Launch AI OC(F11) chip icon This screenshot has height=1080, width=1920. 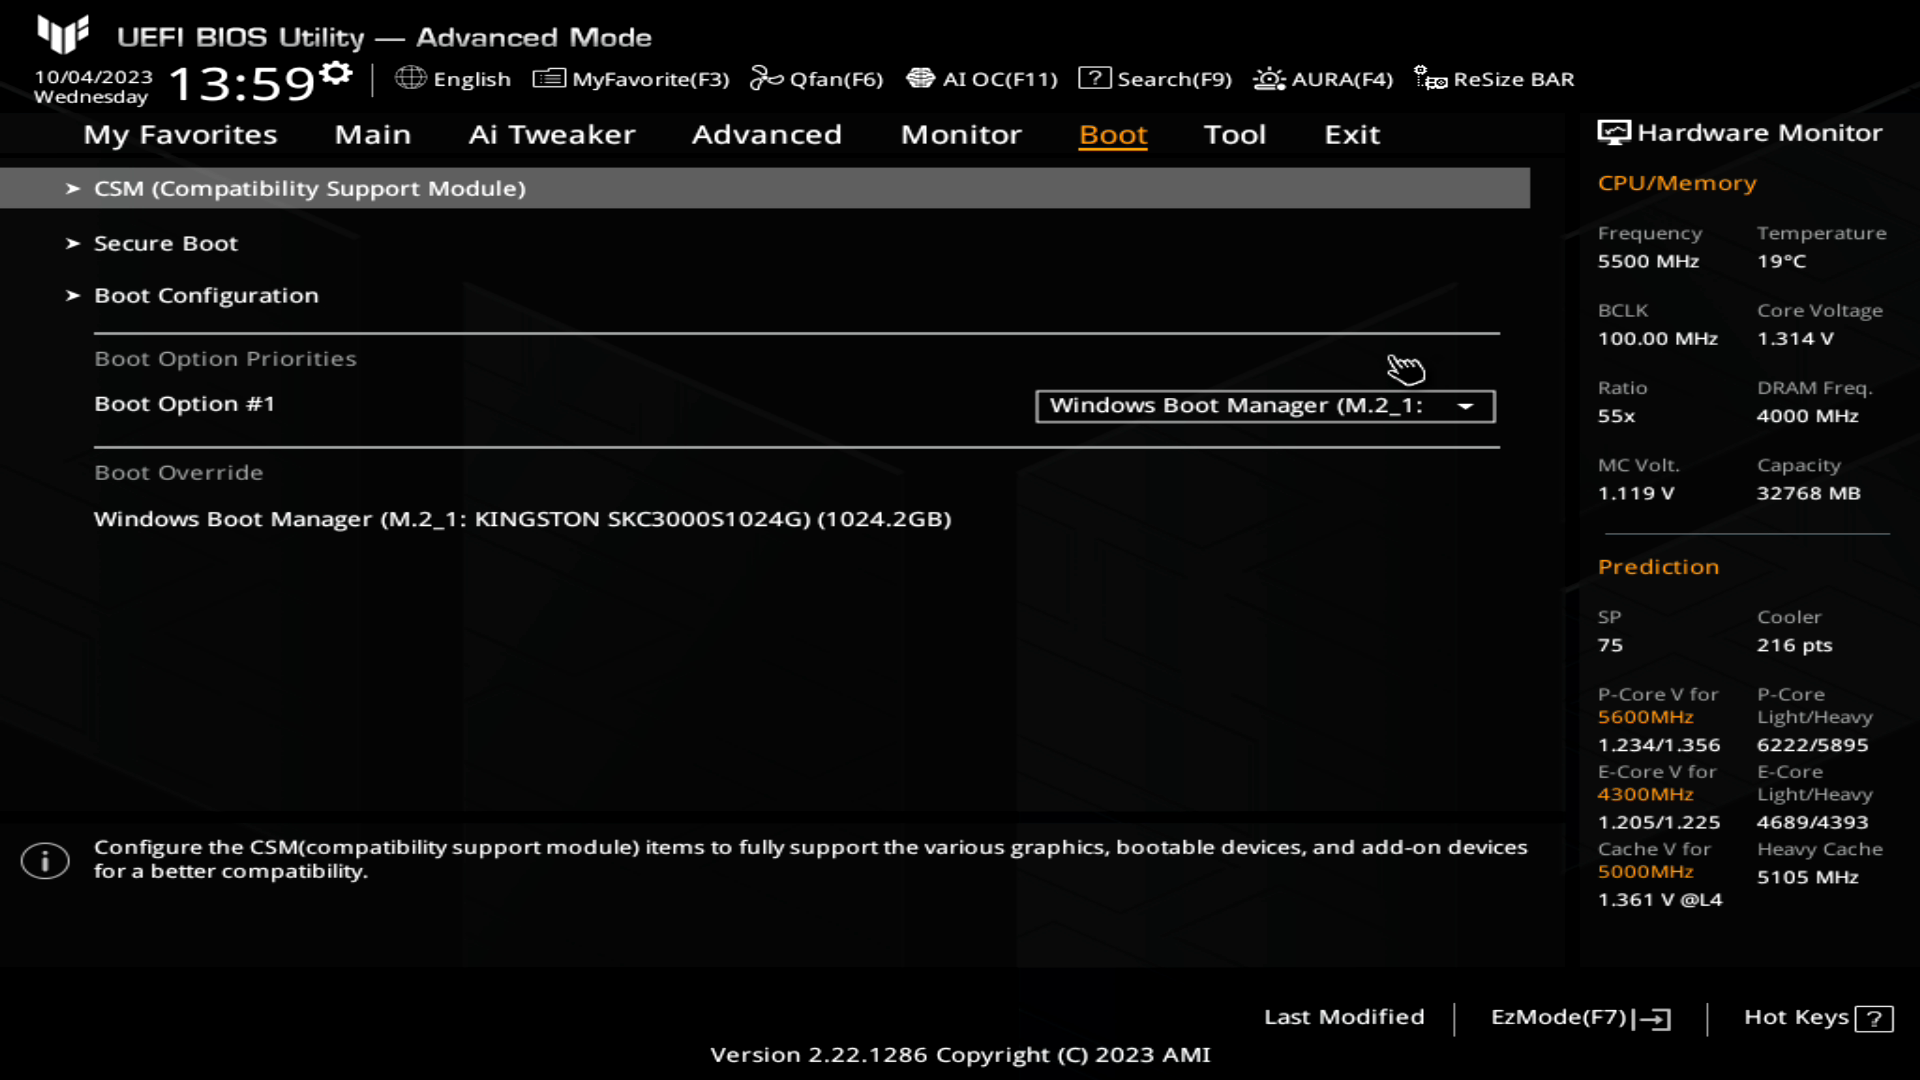pos(920,78)
